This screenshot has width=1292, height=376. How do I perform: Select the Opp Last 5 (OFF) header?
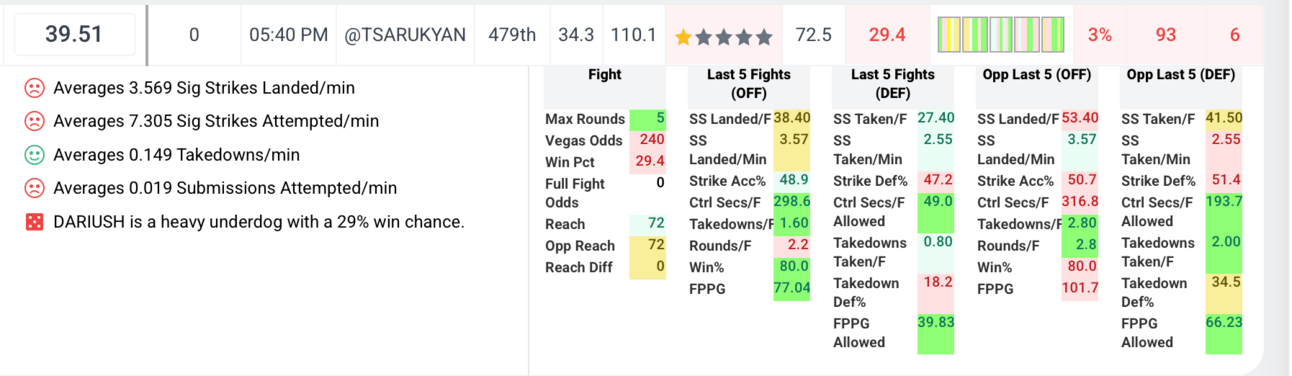[1037, 74]
